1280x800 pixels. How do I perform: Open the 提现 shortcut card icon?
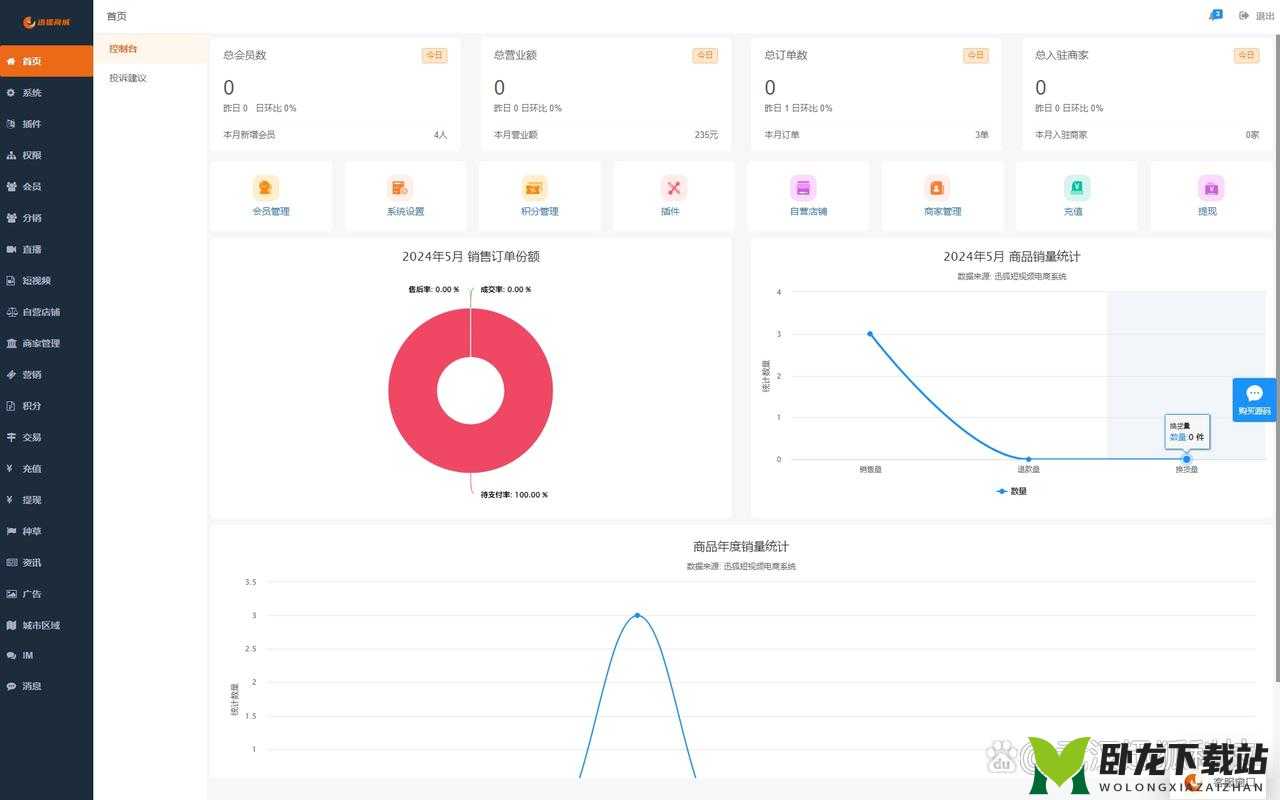[1211, 187]
